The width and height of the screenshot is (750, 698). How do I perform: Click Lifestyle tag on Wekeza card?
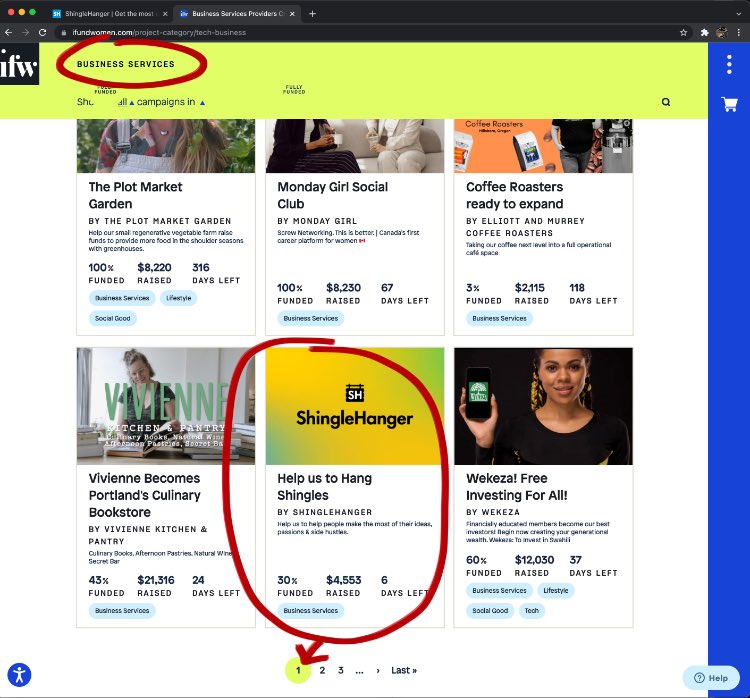555,590
